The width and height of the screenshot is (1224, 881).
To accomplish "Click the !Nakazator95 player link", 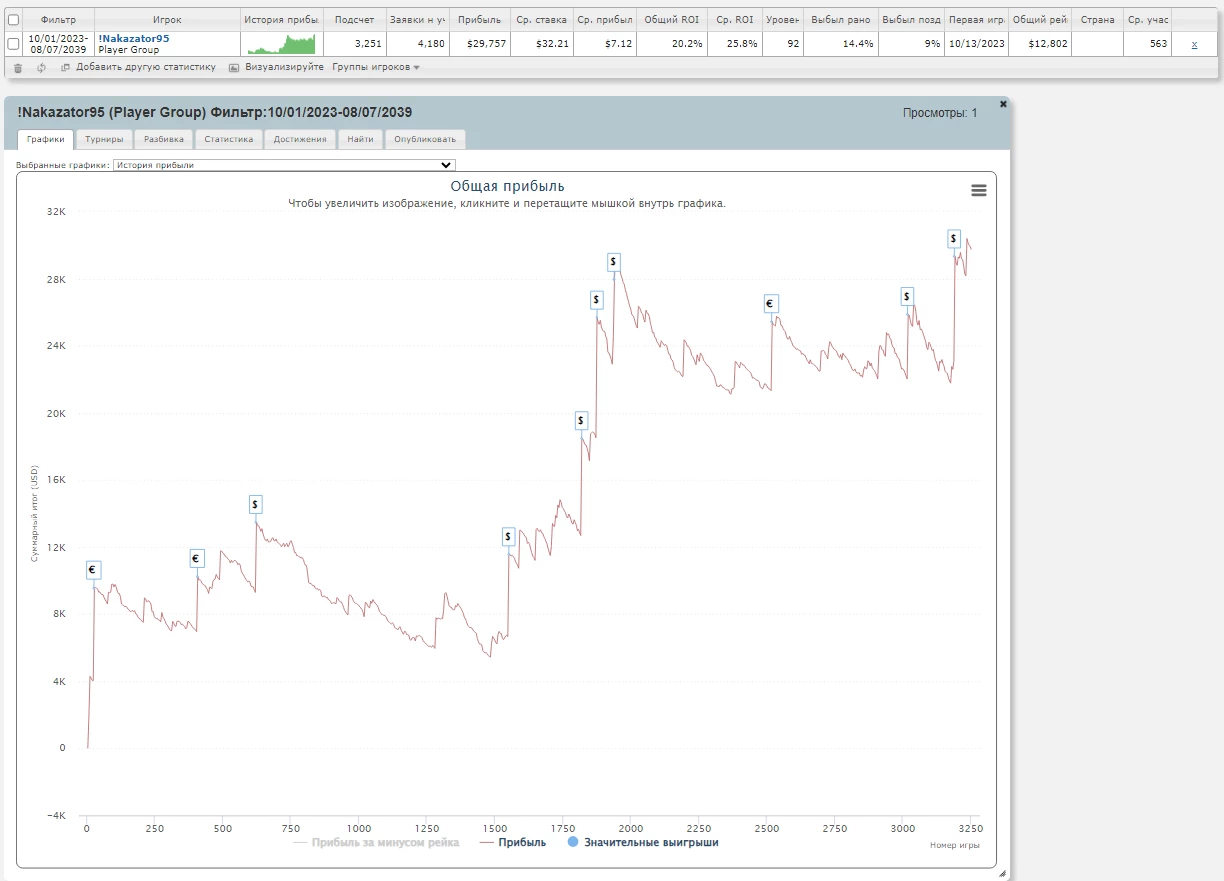I will (x=134, y=38).
